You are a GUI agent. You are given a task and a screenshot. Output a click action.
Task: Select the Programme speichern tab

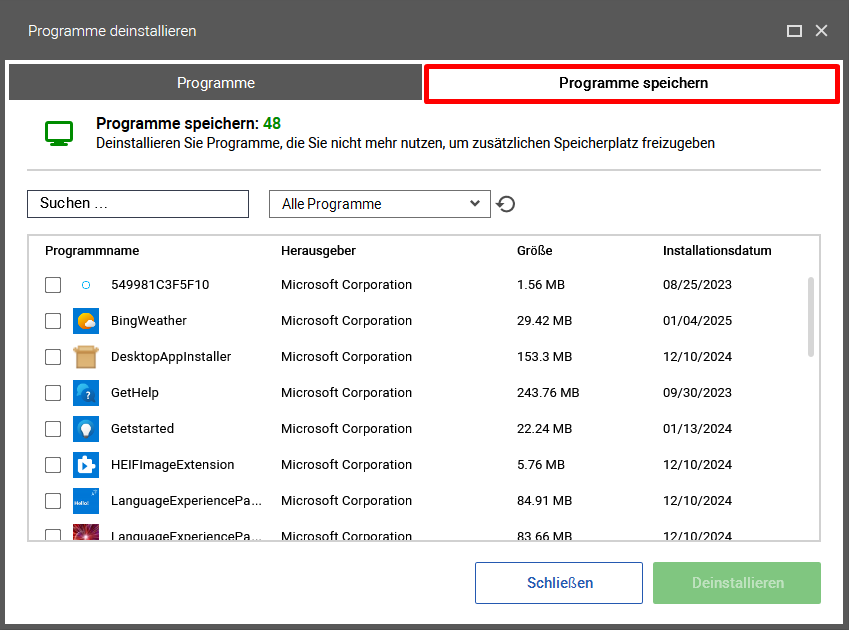632,83
